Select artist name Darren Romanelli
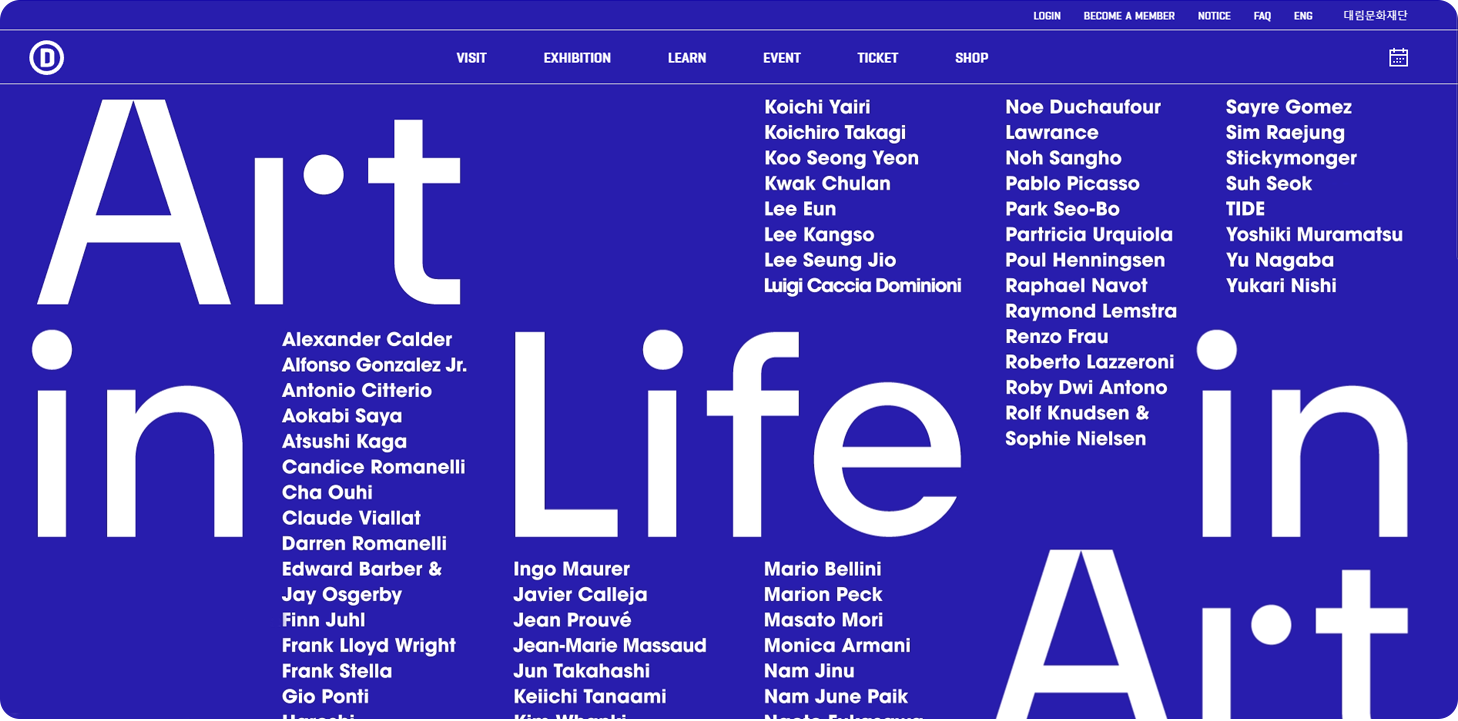The width and height of the screenshot is (1458, 721). tap(364, 544)
